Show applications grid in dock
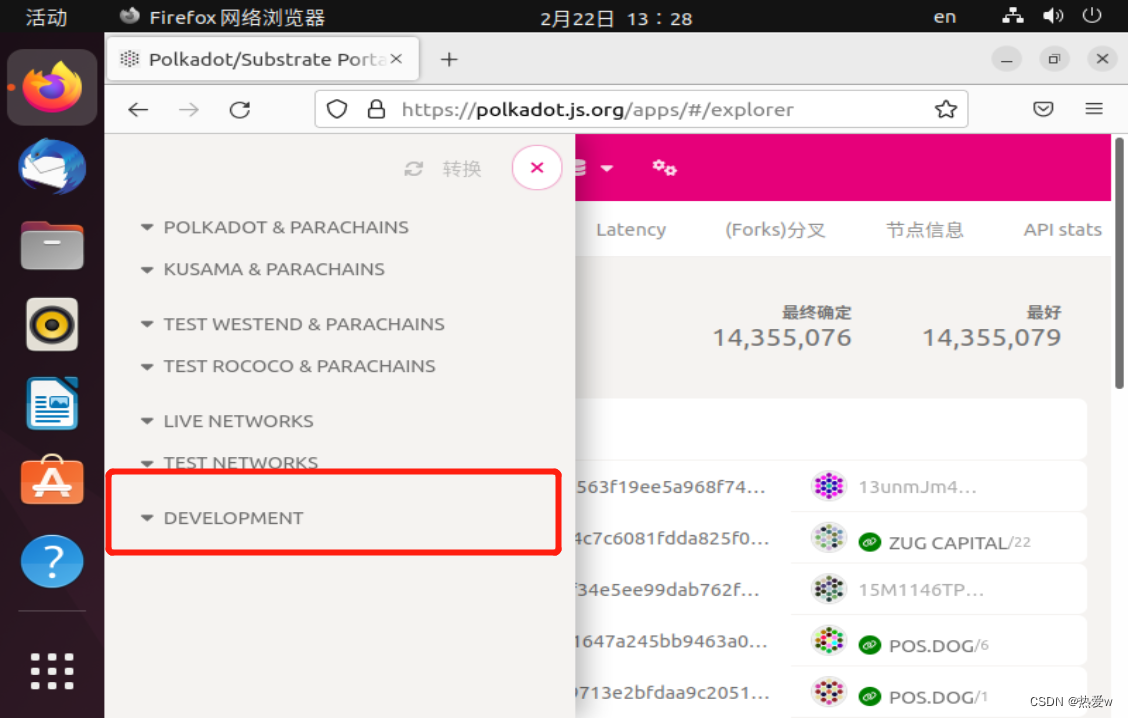The image size is (1128, 718). [x=53, y=671]
